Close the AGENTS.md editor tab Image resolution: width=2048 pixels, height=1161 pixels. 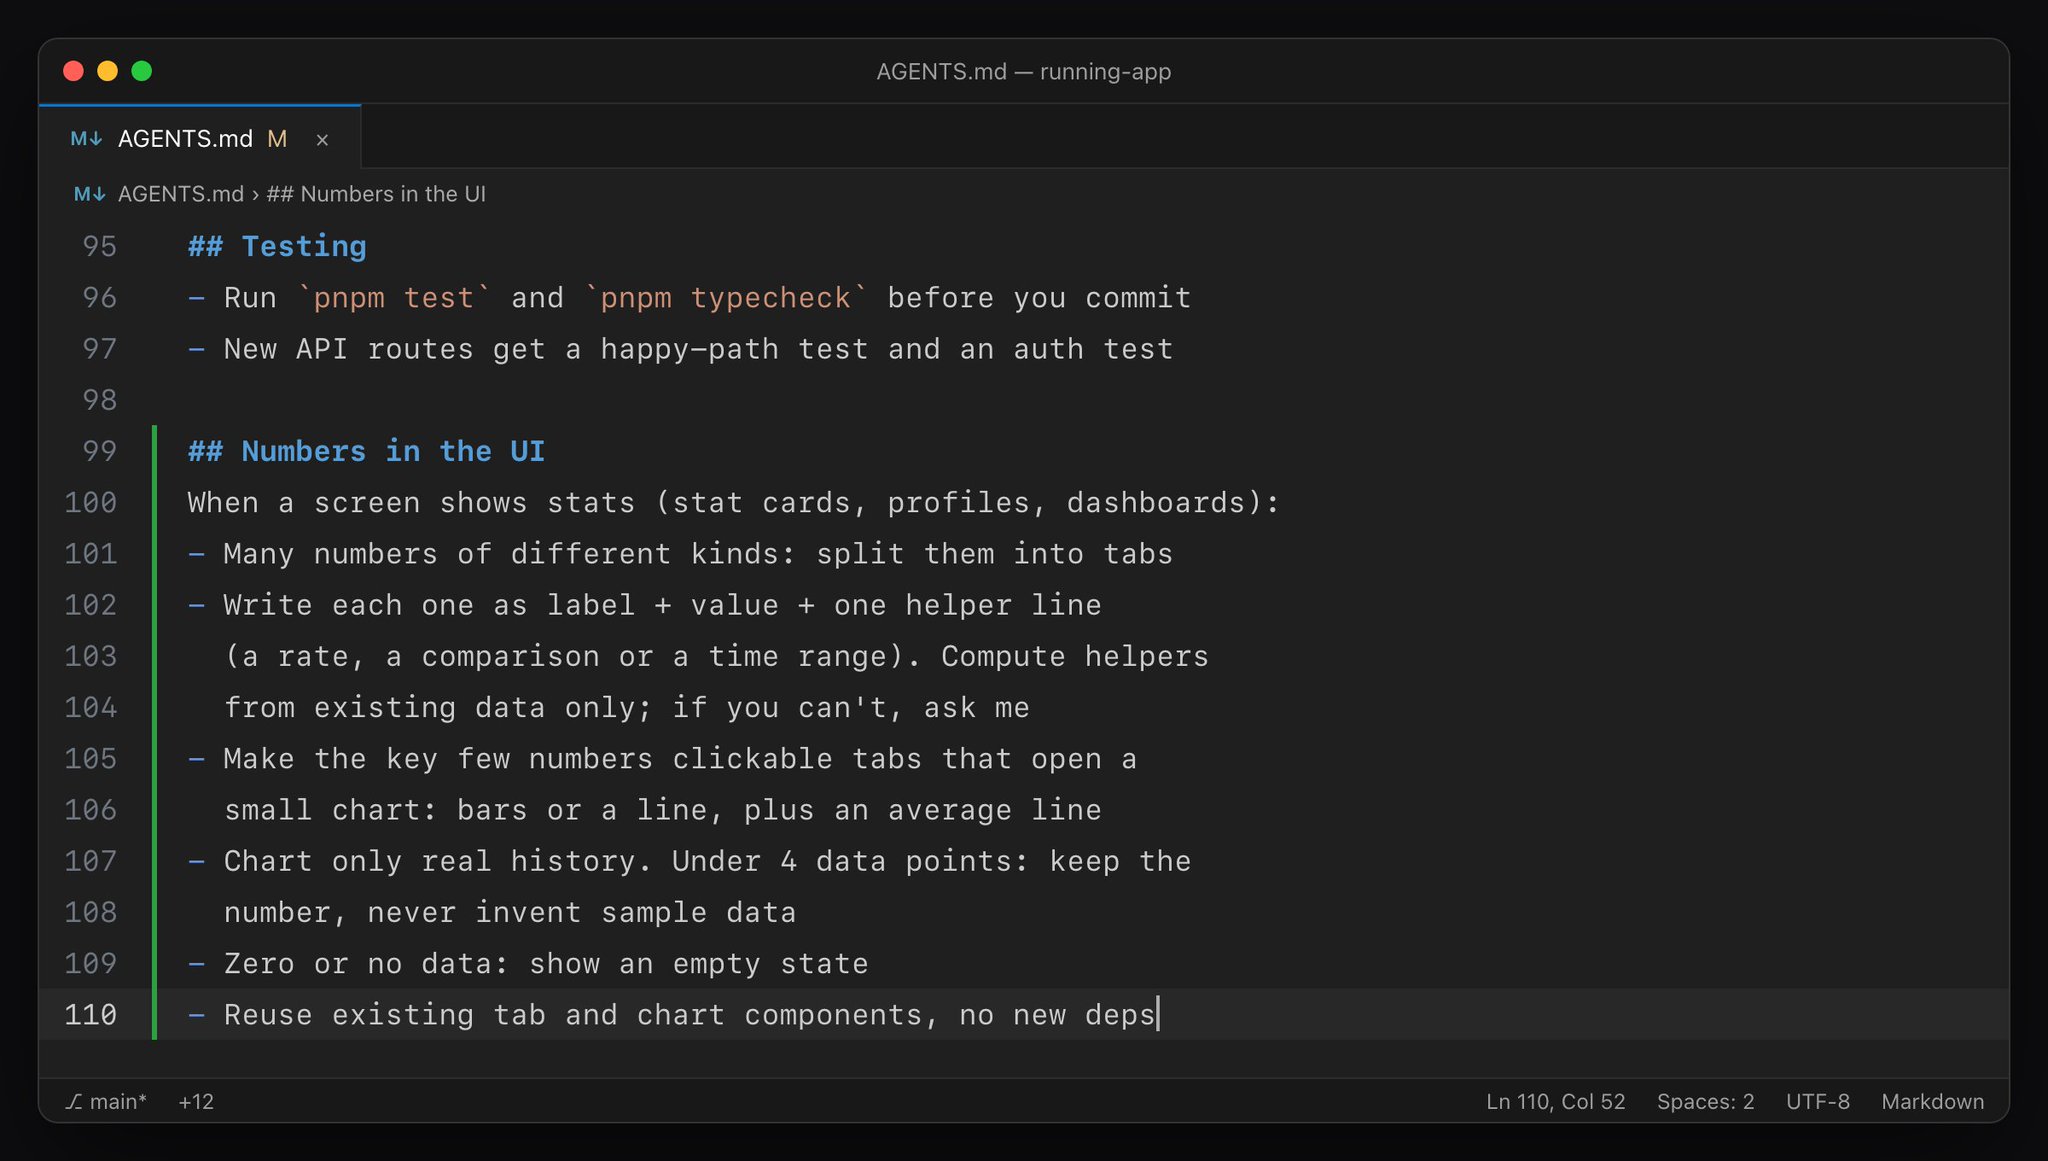click(322, 140)
